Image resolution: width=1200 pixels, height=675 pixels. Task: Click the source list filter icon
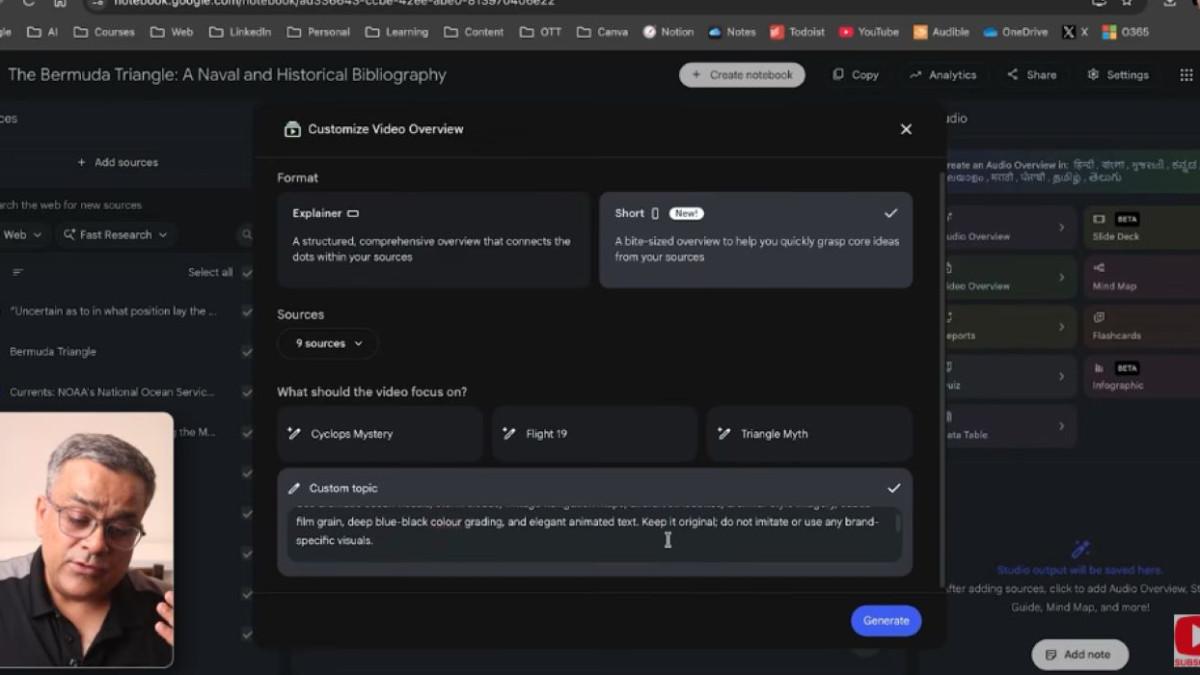tap(17, 272)
